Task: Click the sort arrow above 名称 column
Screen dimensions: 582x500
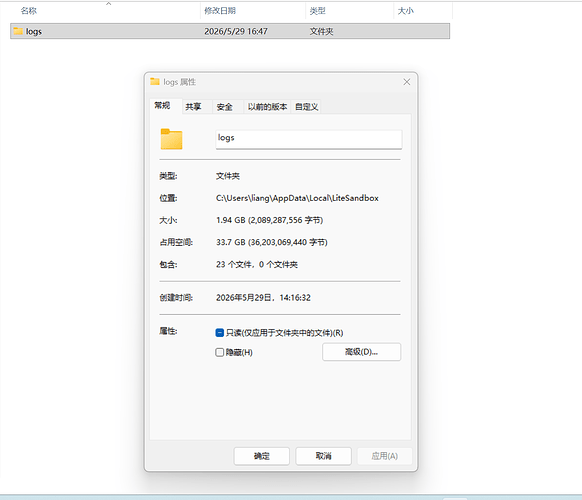Action: pos(108,4)
